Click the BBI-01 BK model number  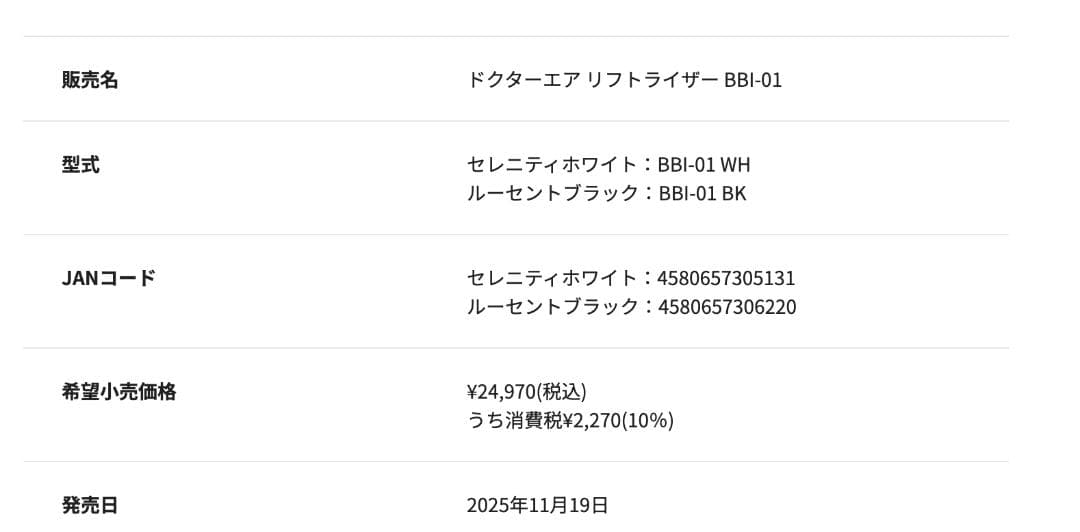pos(702,194)
